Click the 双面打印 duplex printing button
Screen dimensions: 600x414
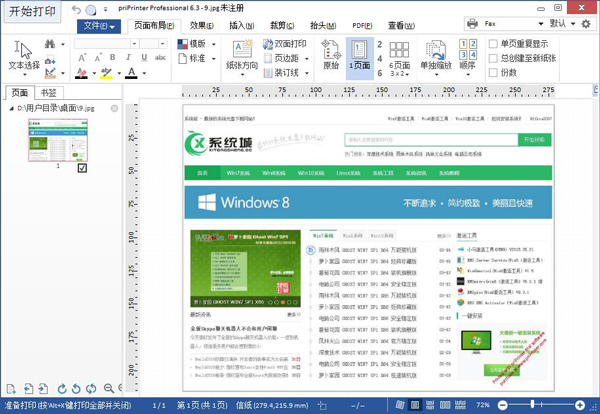point(285,44)
